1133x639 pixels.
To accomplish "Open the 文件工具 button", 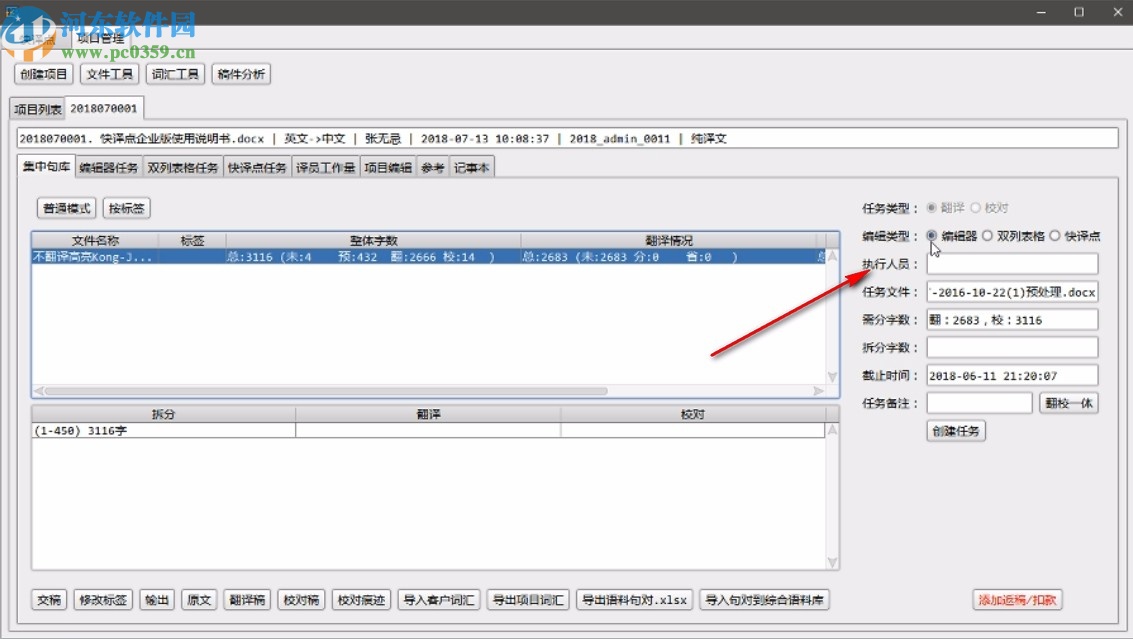I will 109,74.
